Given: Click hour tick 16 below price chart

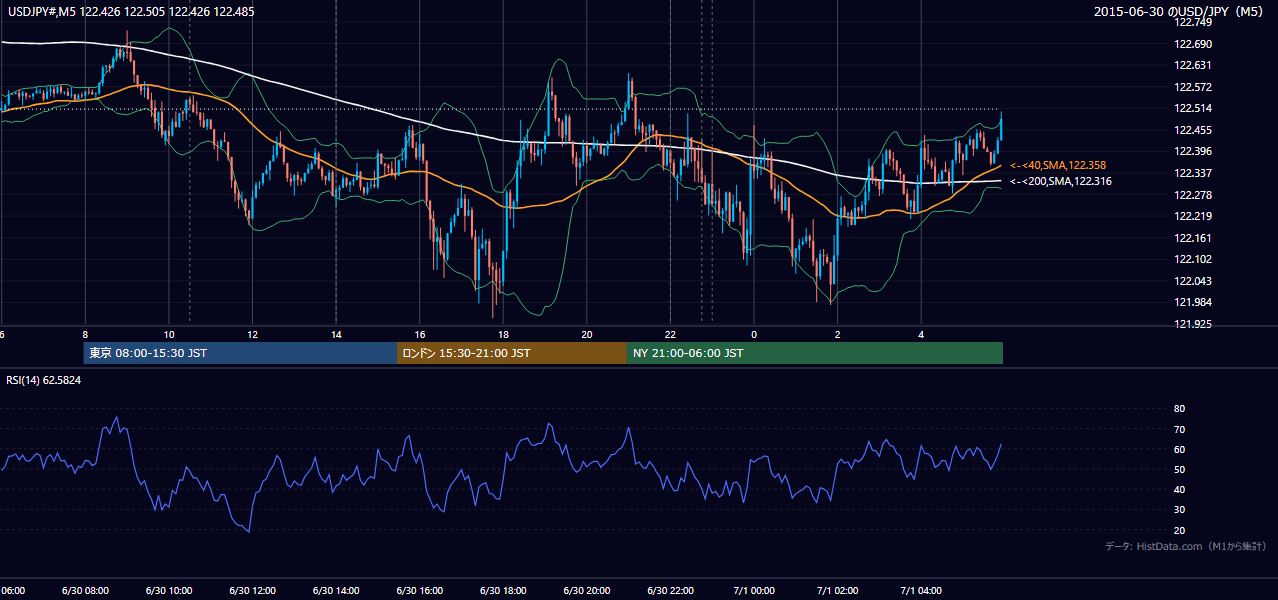Looking at the screenshot, I should coord(420,334).
